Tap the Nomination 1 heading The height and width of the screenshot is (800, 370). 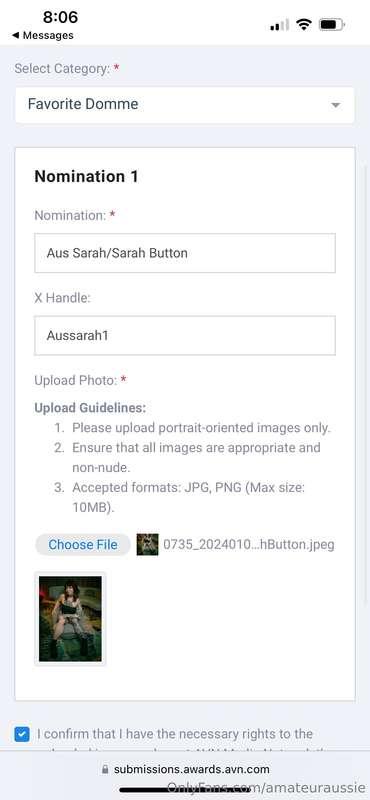pos(86,177)
